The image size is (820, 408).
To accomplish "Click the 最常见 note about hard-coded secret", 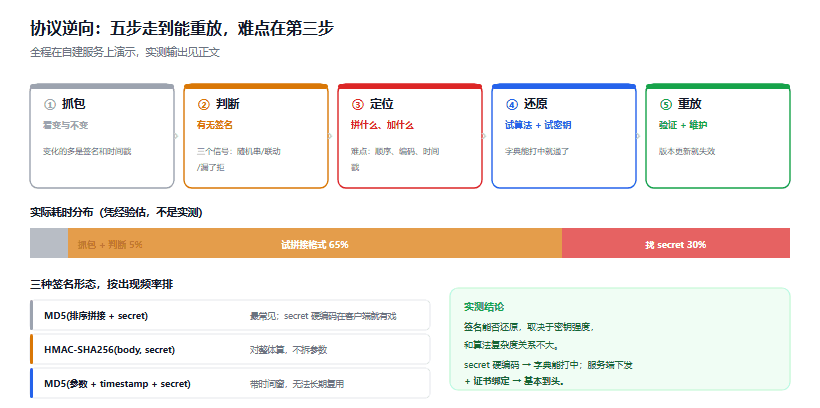I will [x=323, y=316].
